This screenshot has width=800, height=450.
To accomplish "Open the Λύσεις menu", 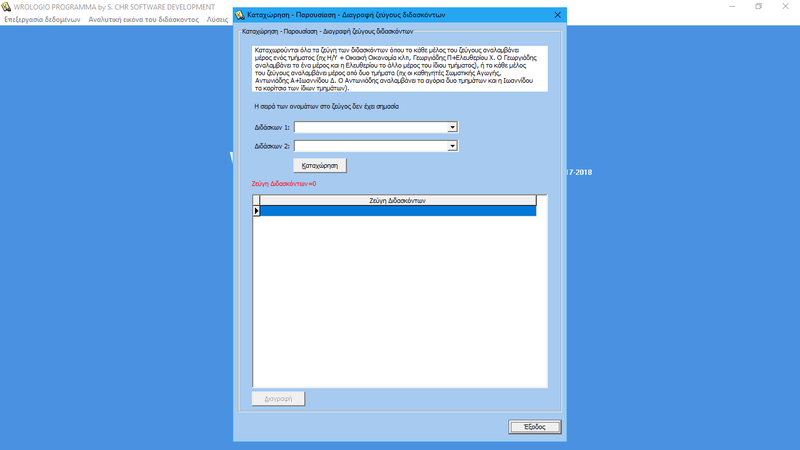I will pos(217,19).
